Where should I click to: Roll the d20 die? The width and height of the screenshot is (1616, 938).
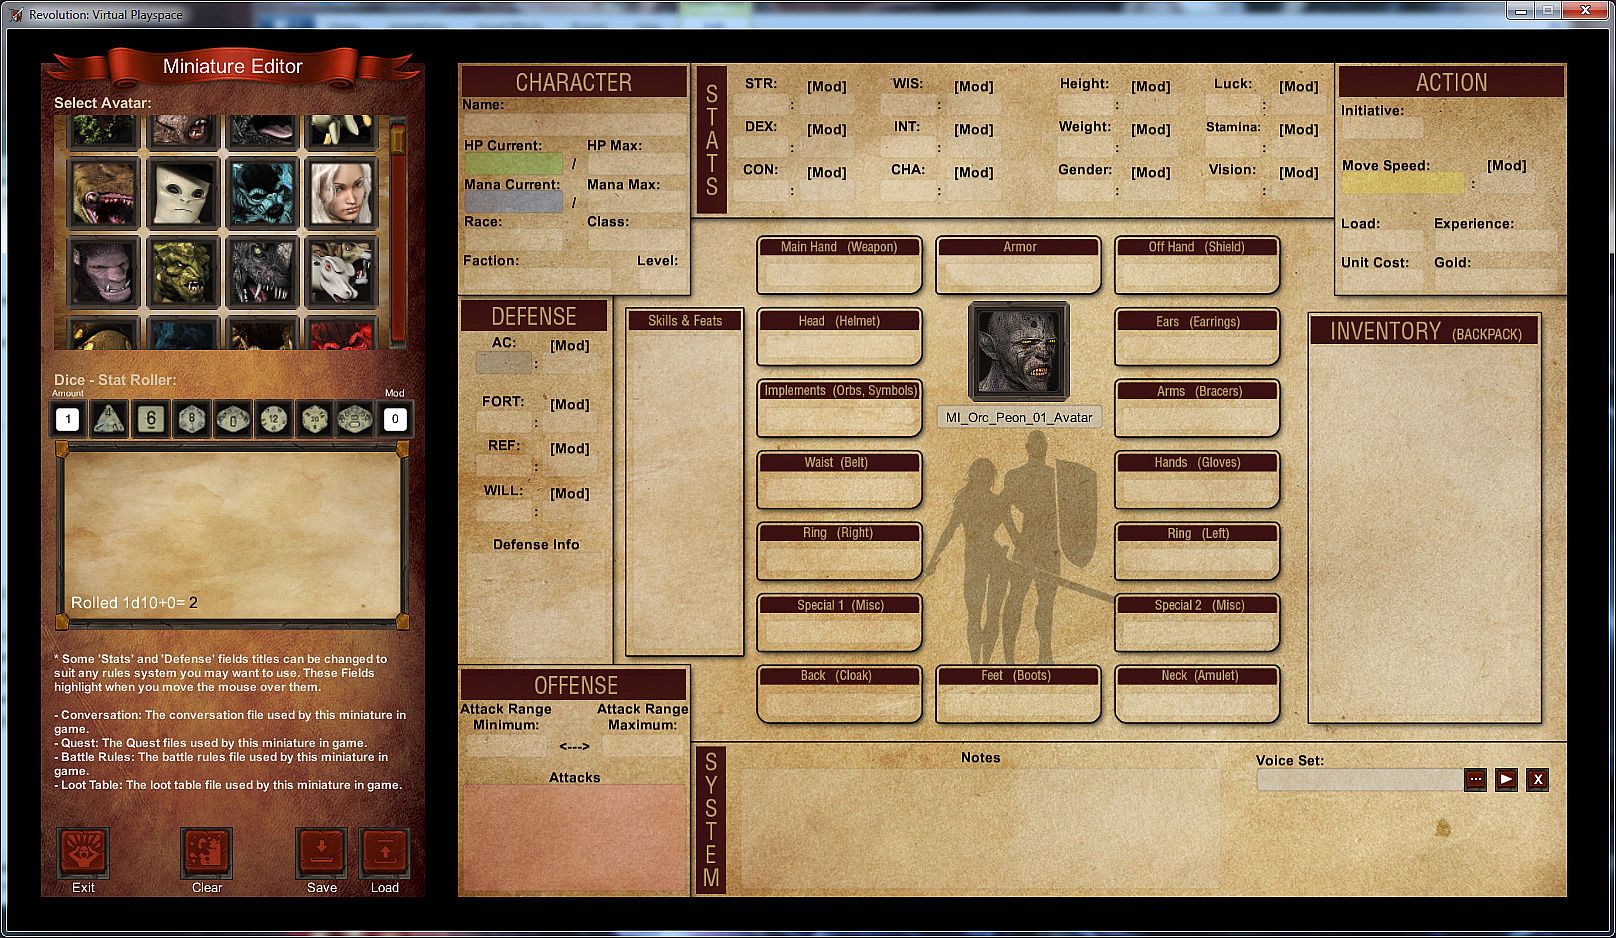[314, 419]
